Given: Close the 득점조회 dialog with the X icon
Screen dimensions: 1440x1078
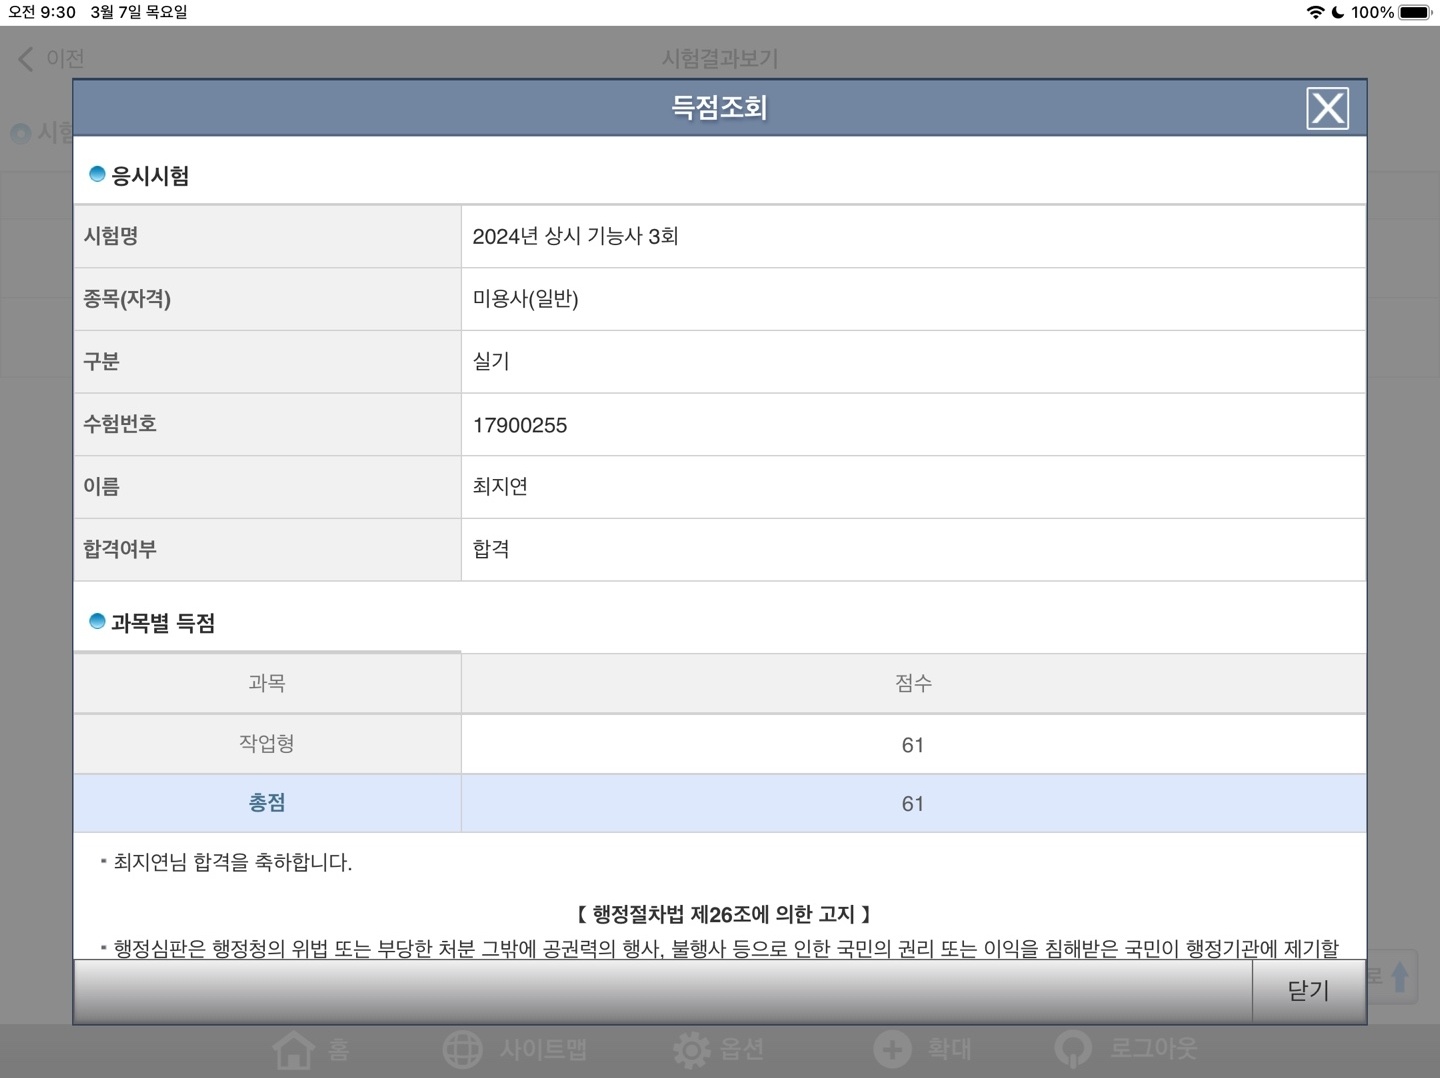Looking at the screenshot, I should coord(1327,108).
